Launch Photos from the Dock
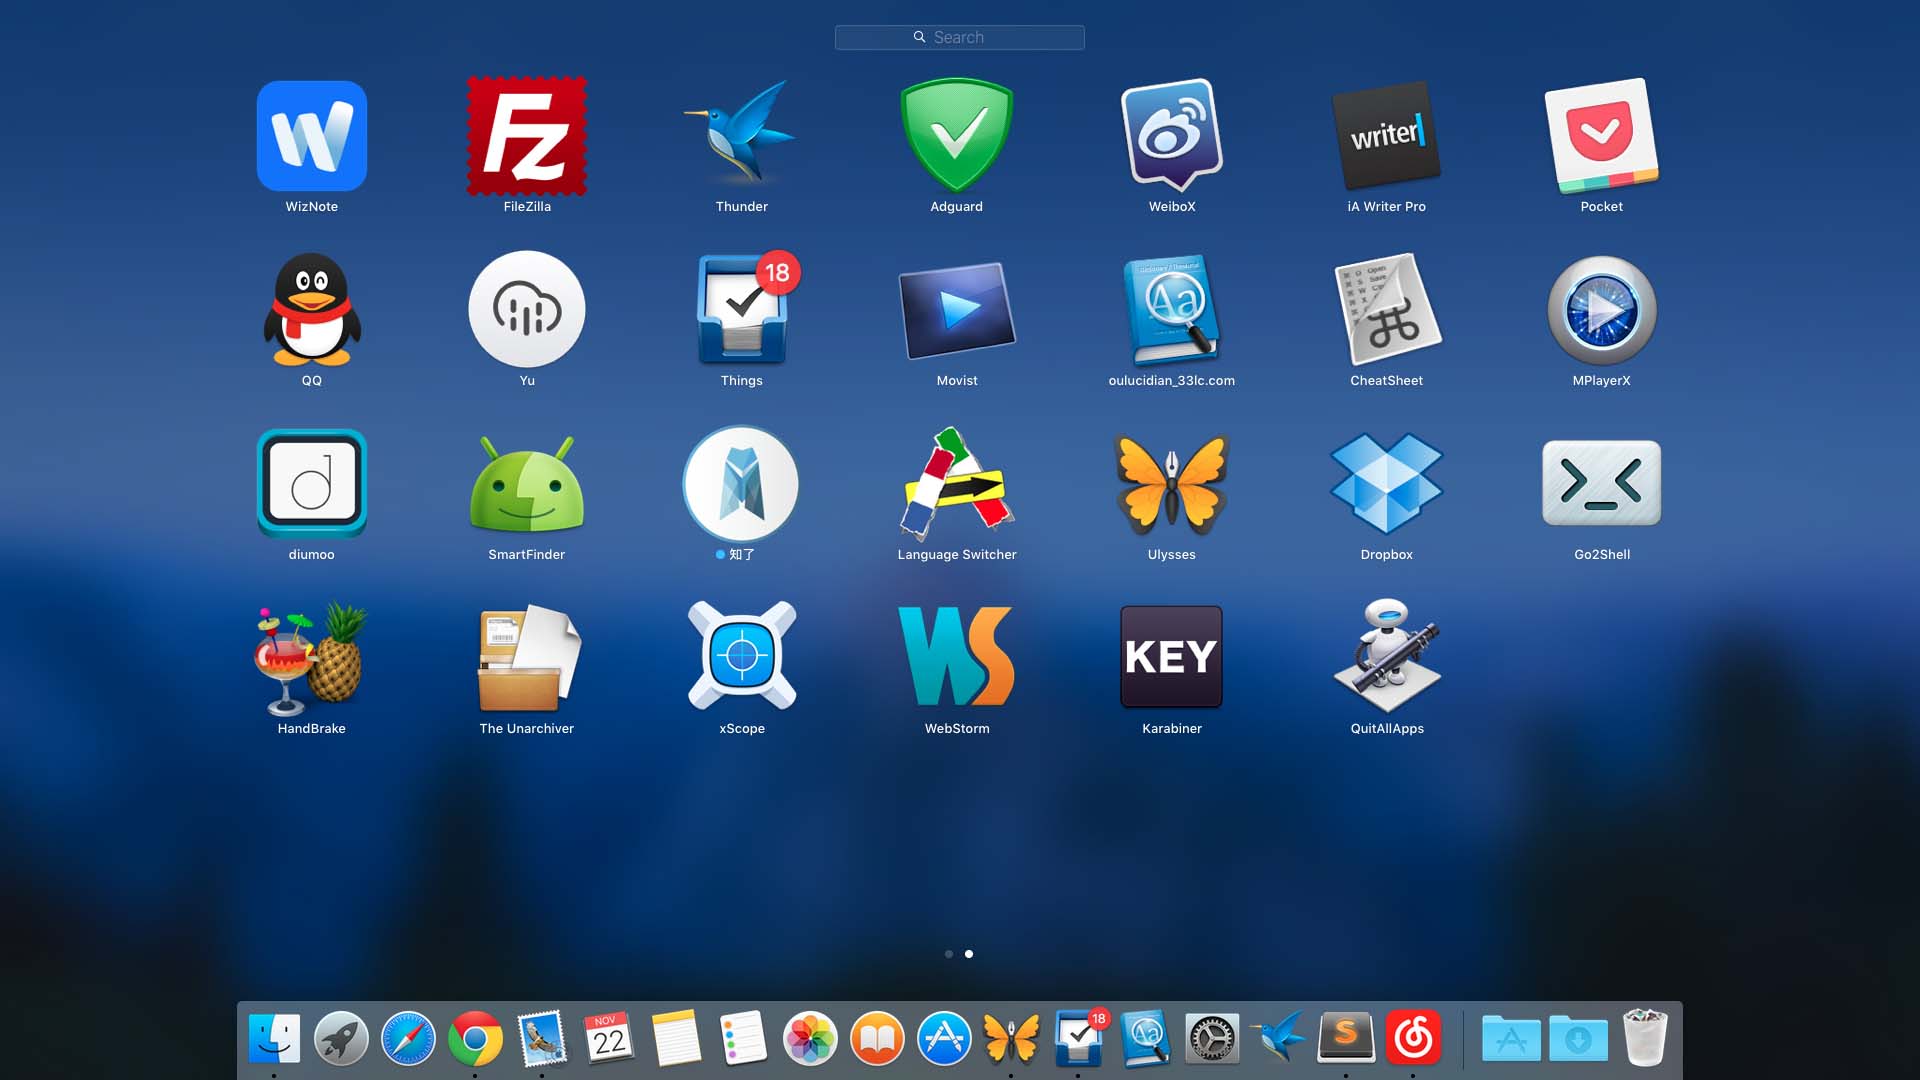The width and height of the screenshot is (1920, 1080). 810,1039
